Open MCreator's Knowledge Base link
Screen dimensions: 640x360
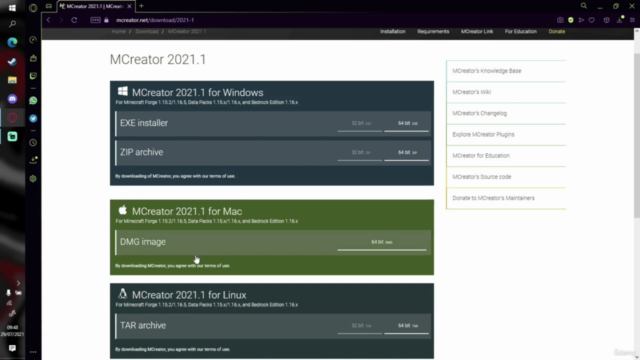[x=487, y=71]
